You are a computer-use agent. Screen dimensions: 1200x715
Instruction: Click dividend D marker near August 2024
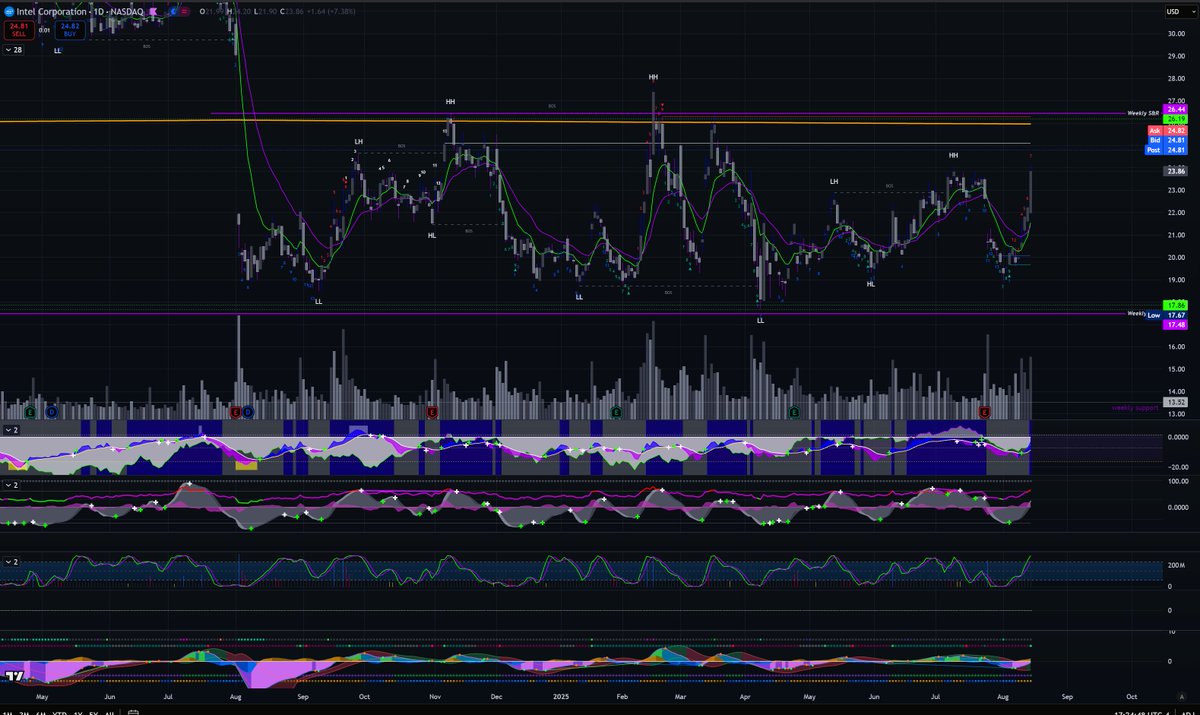pyautogui.click(x=248, y=411)
